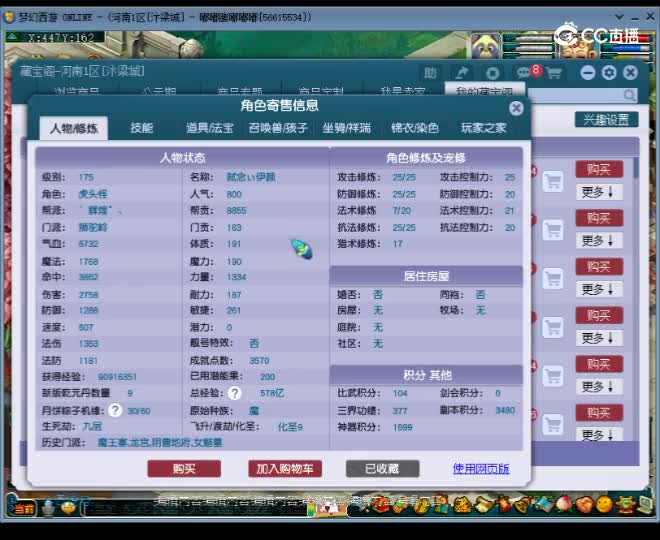660x540 pixels.
Task: Expand the bottommost 更多 dropdown in the listing
Action: (x=599, y=434)
